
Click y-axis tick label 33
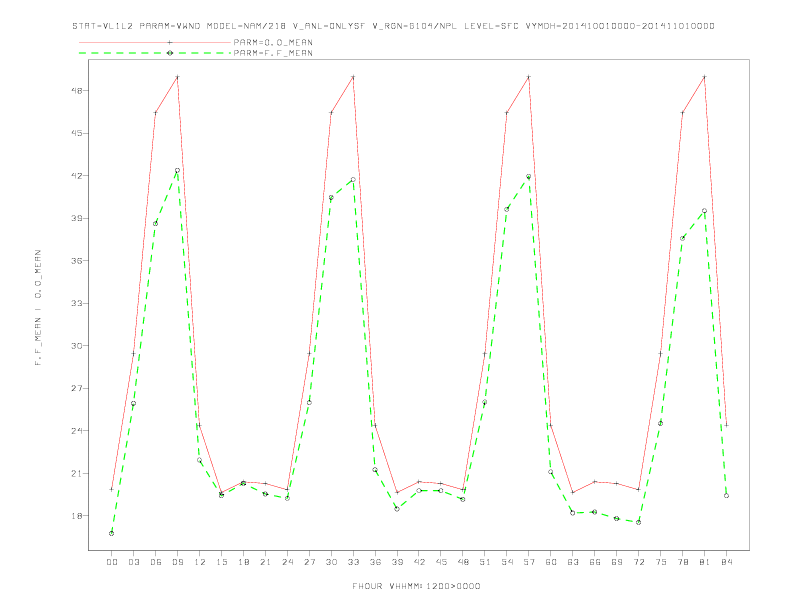click(79, 303)
